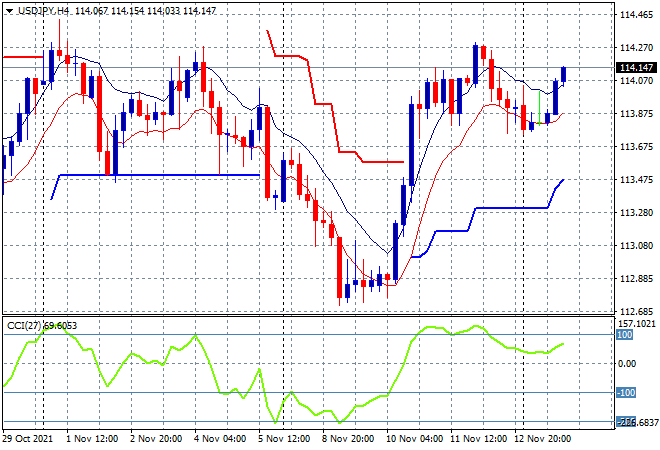Click the 114.070 price scale value

pos(636,80)
